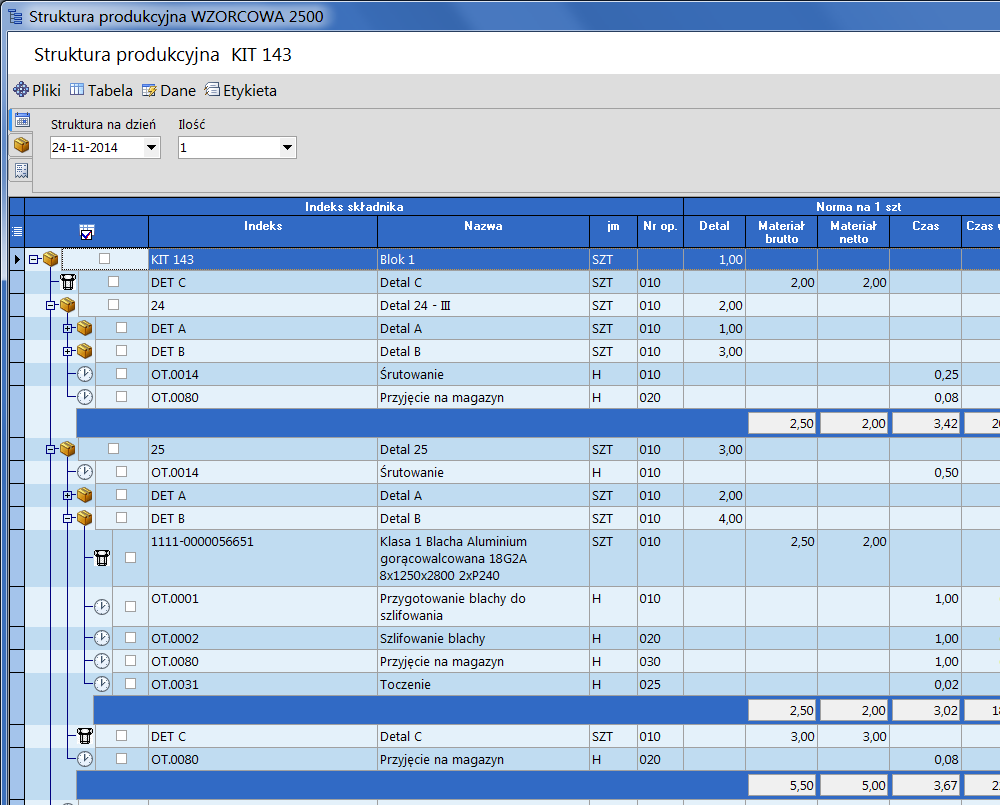
Task: Click clock icon of OT.0080 with Nr op. 030
Action: (102, 661)
